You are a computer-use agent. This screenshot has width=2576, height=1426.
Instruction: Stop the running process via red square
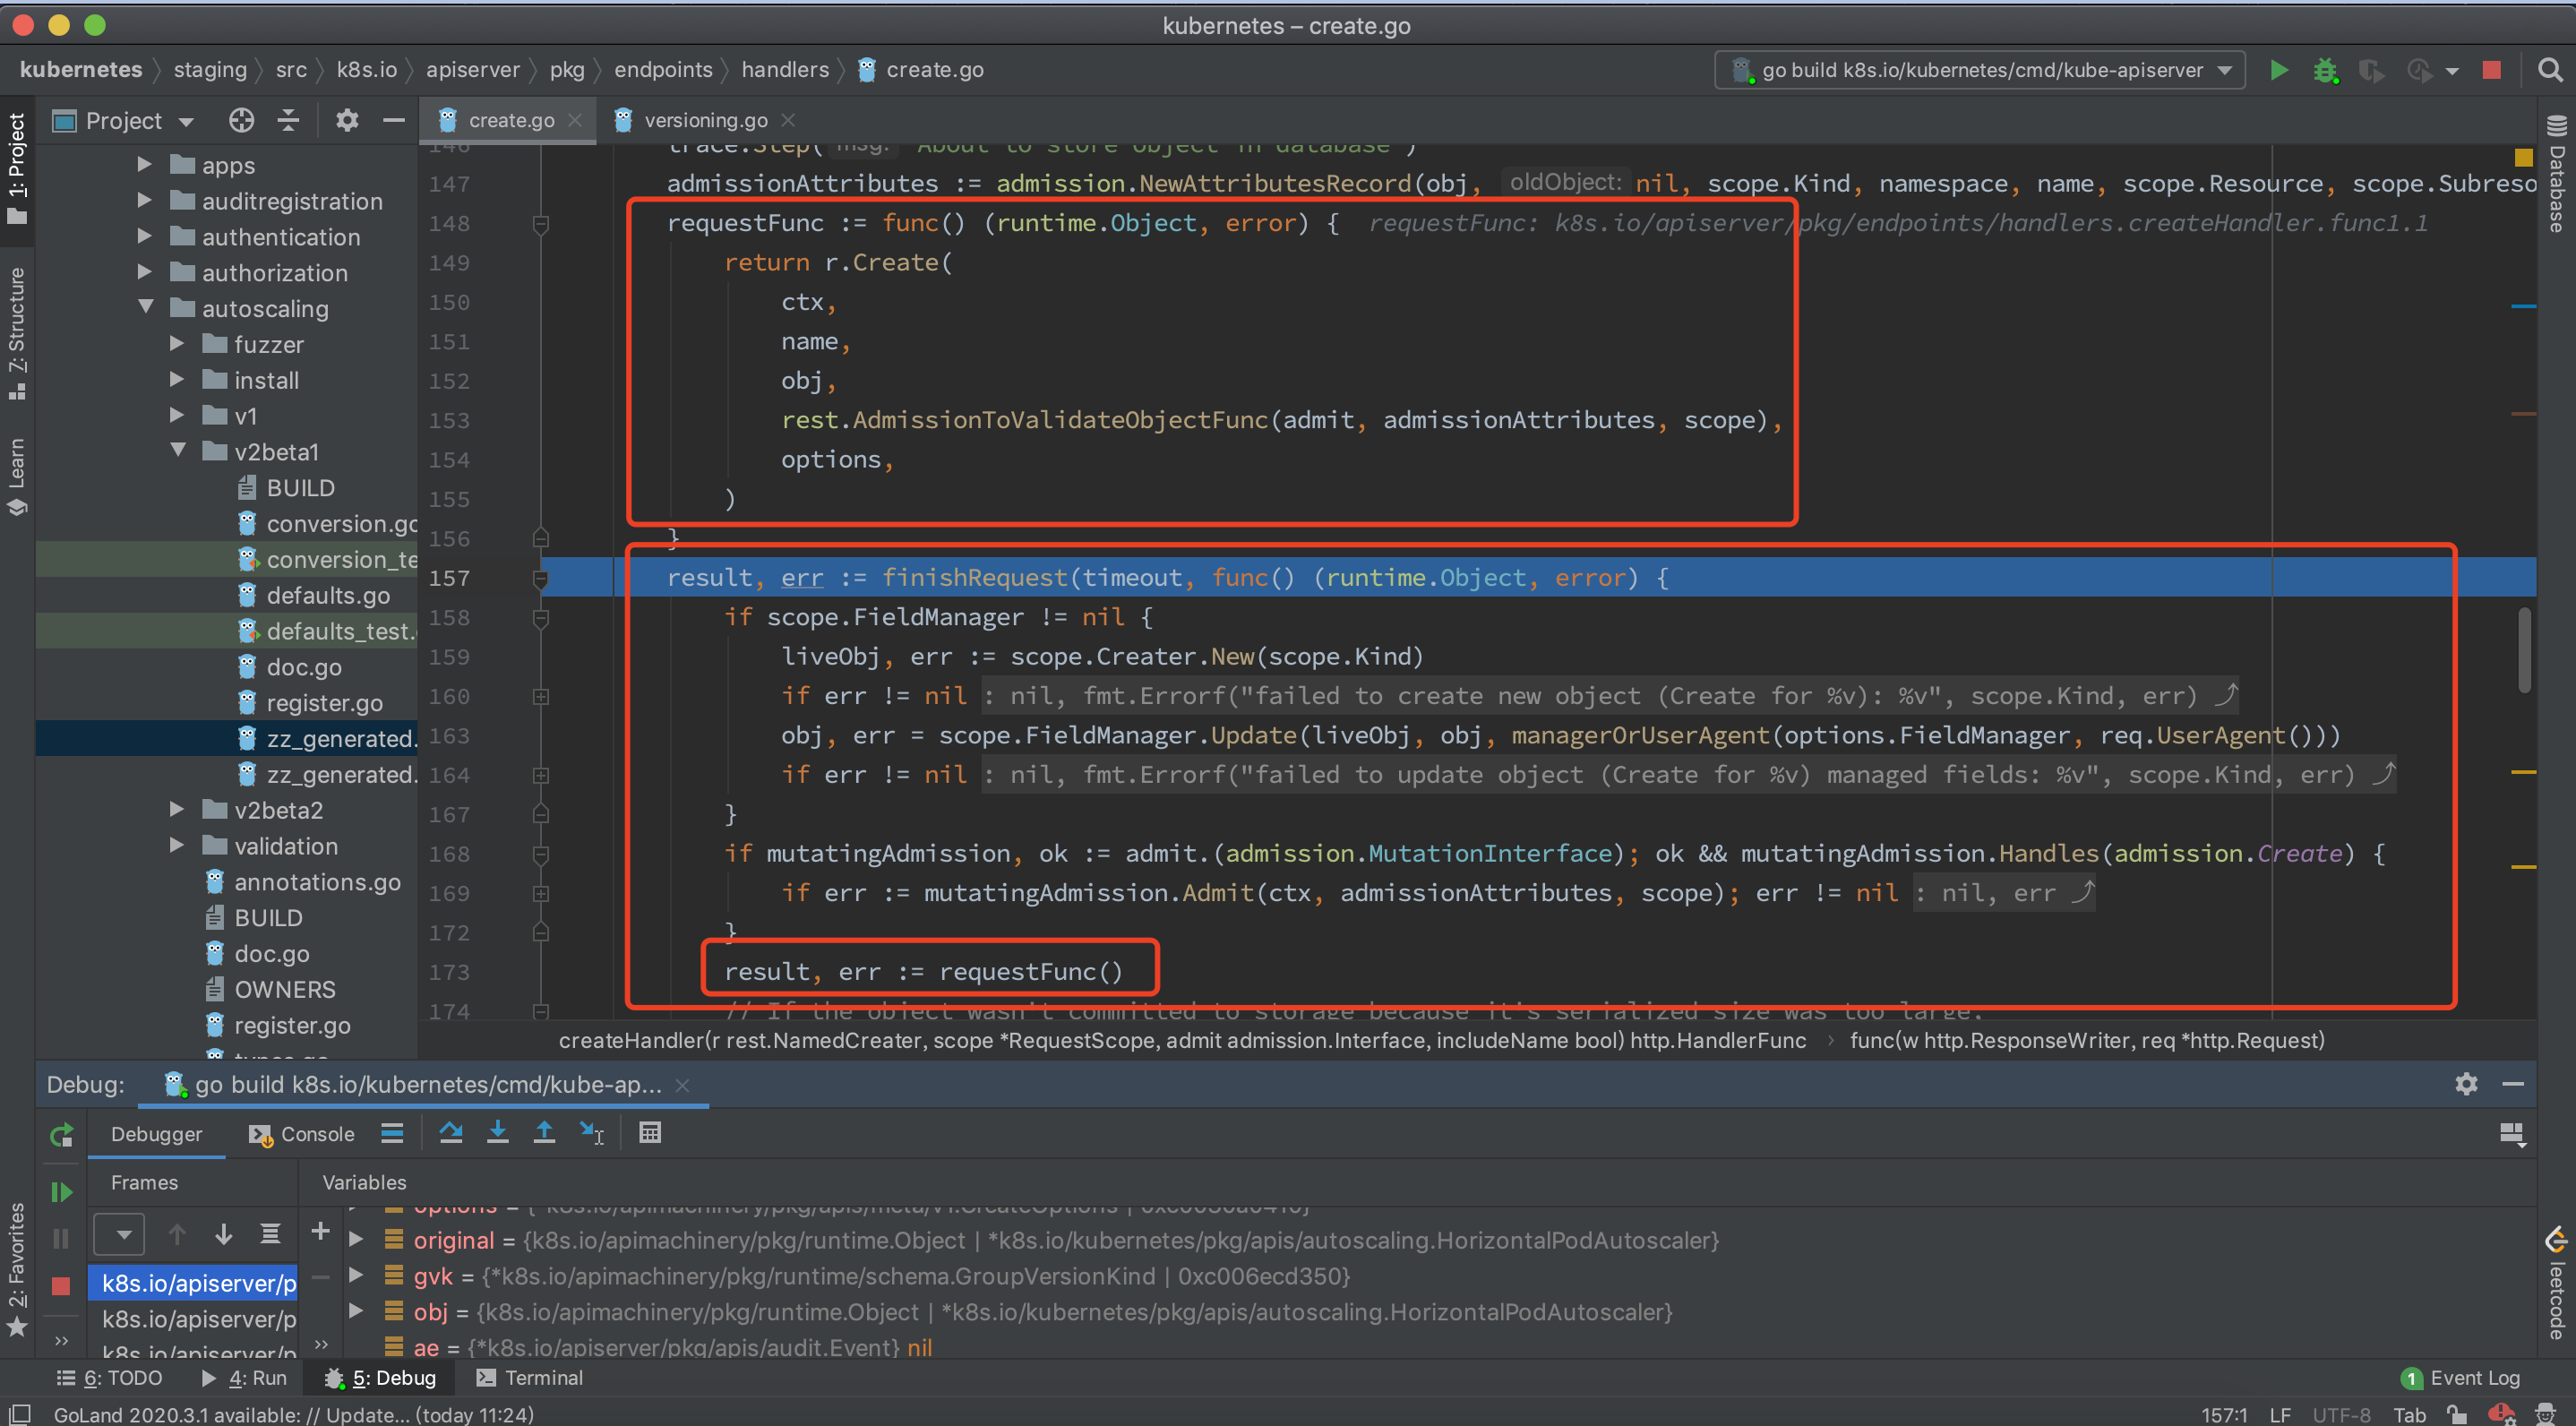(x=2491, y=70)
